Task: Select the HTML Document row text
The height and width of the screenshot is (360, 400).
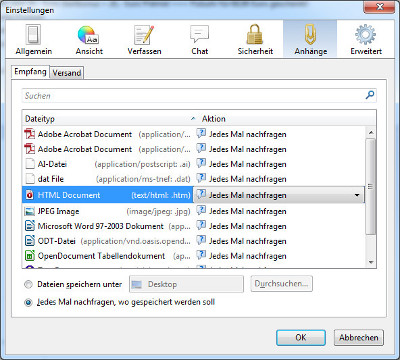Action: pyautogui.click(x=69, y=195)
